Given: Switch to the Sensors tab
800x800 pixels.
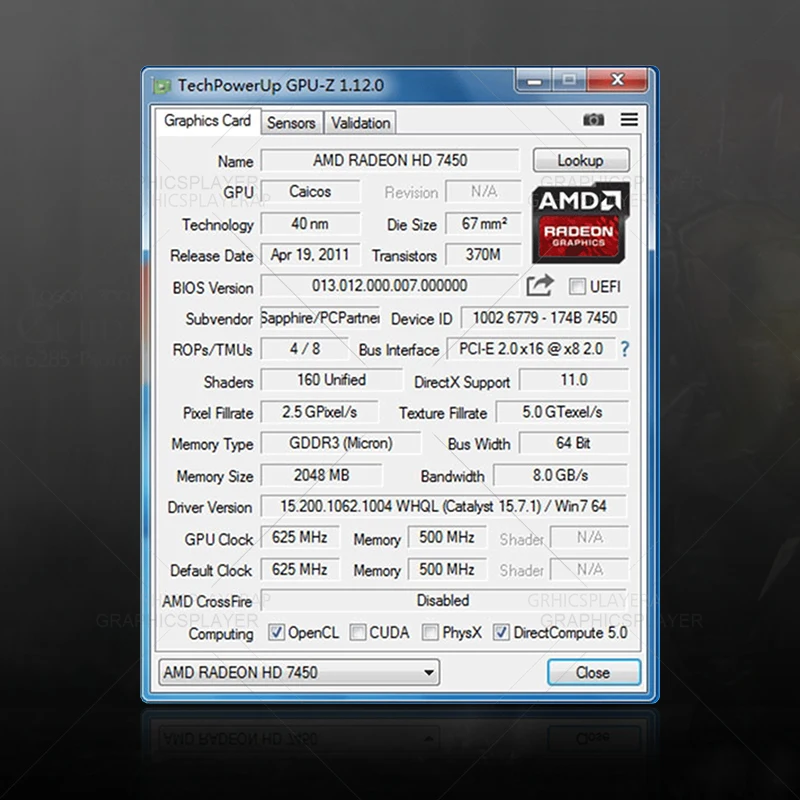Looking at the screenshot, I should (291, 123).
